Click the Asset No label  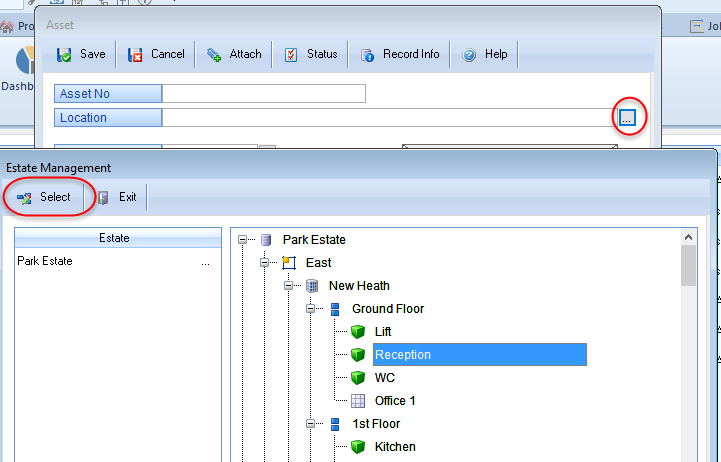point(108,93)
